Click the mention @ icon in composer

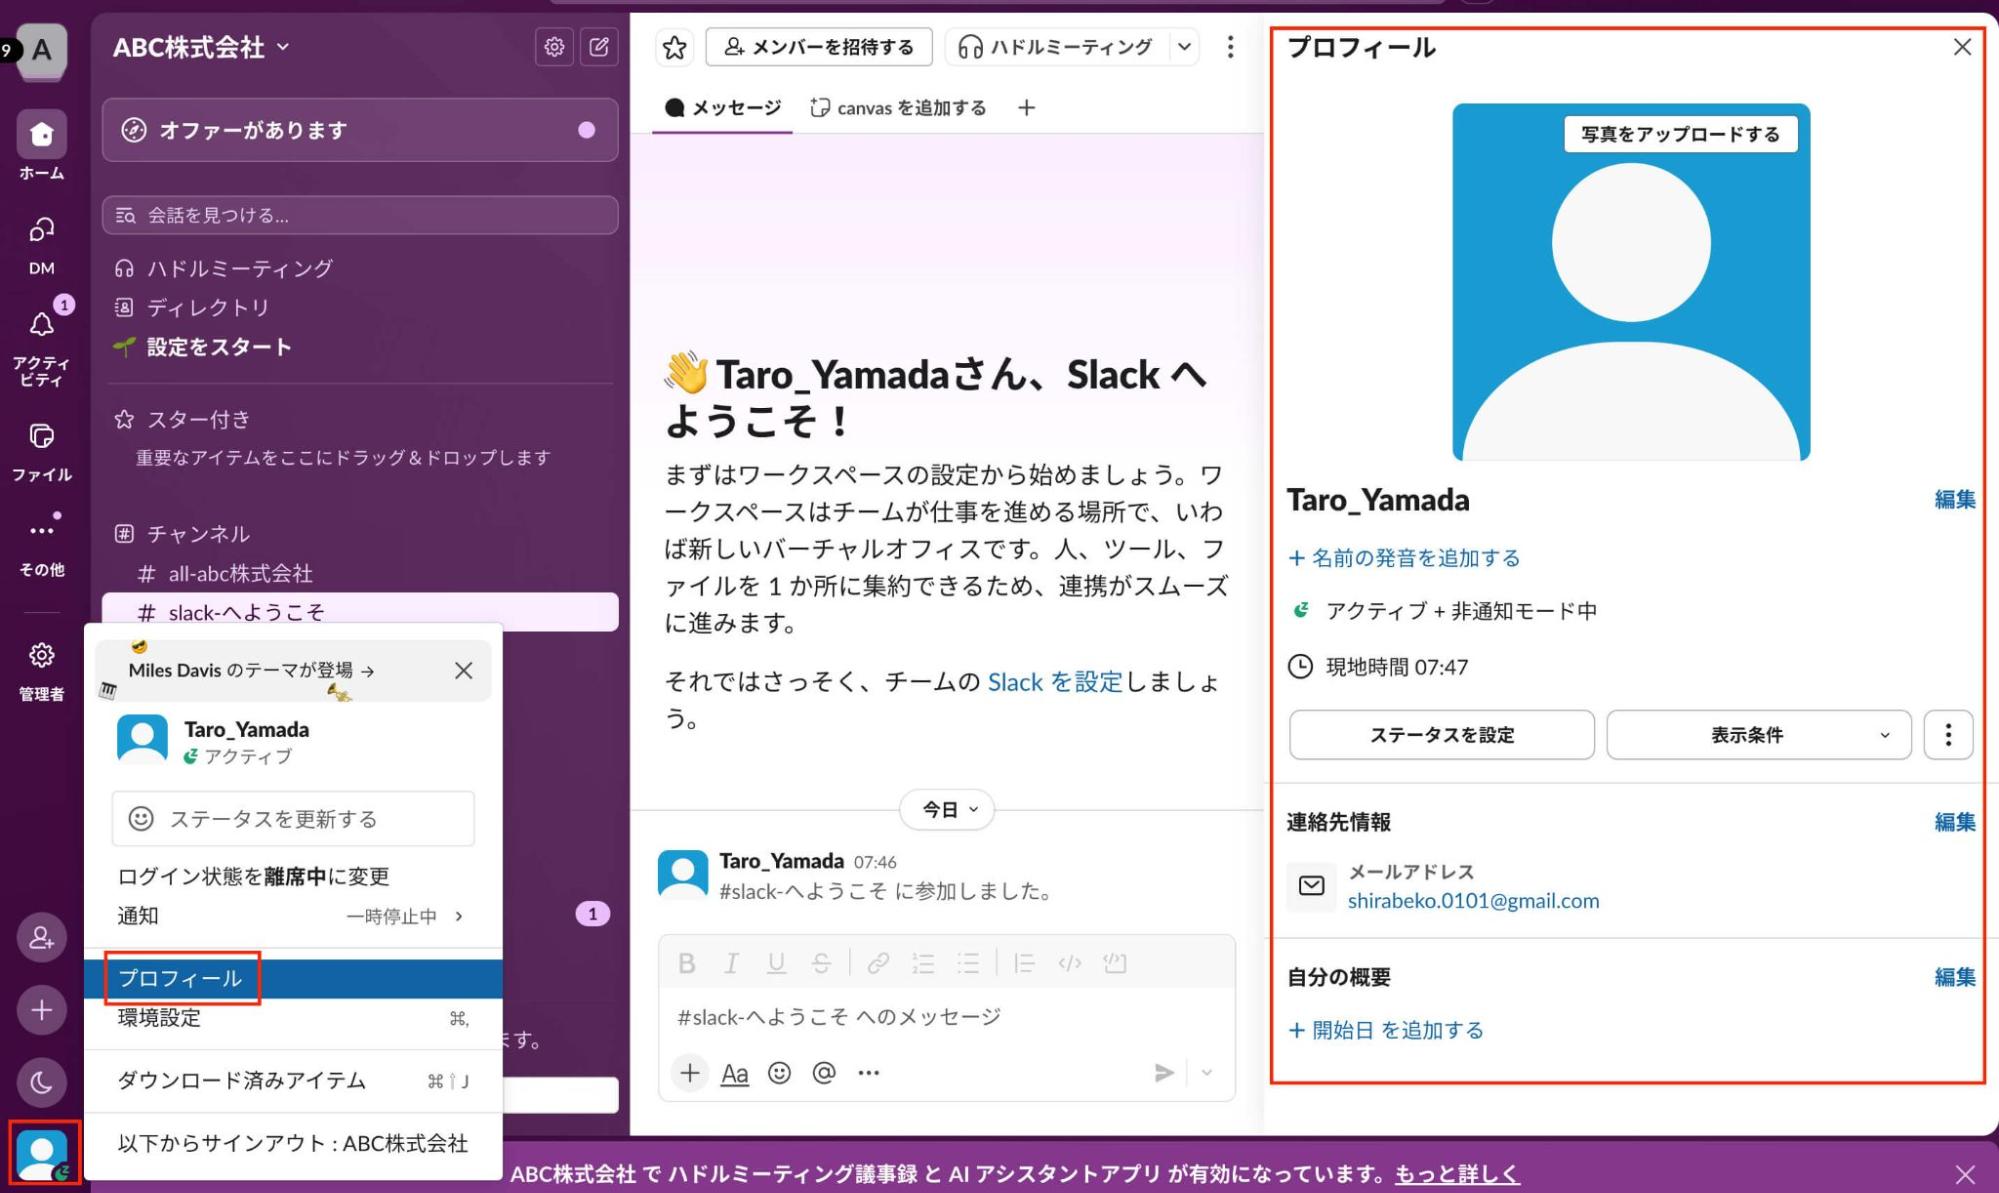click(x=824, y=1073)
